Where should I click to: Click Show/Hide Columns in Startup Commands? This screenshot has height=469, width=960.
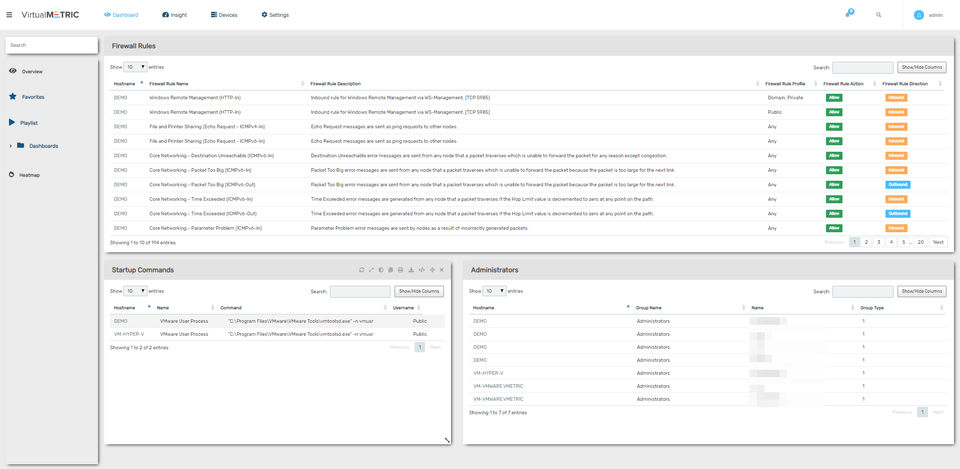(x=419, y=291)
